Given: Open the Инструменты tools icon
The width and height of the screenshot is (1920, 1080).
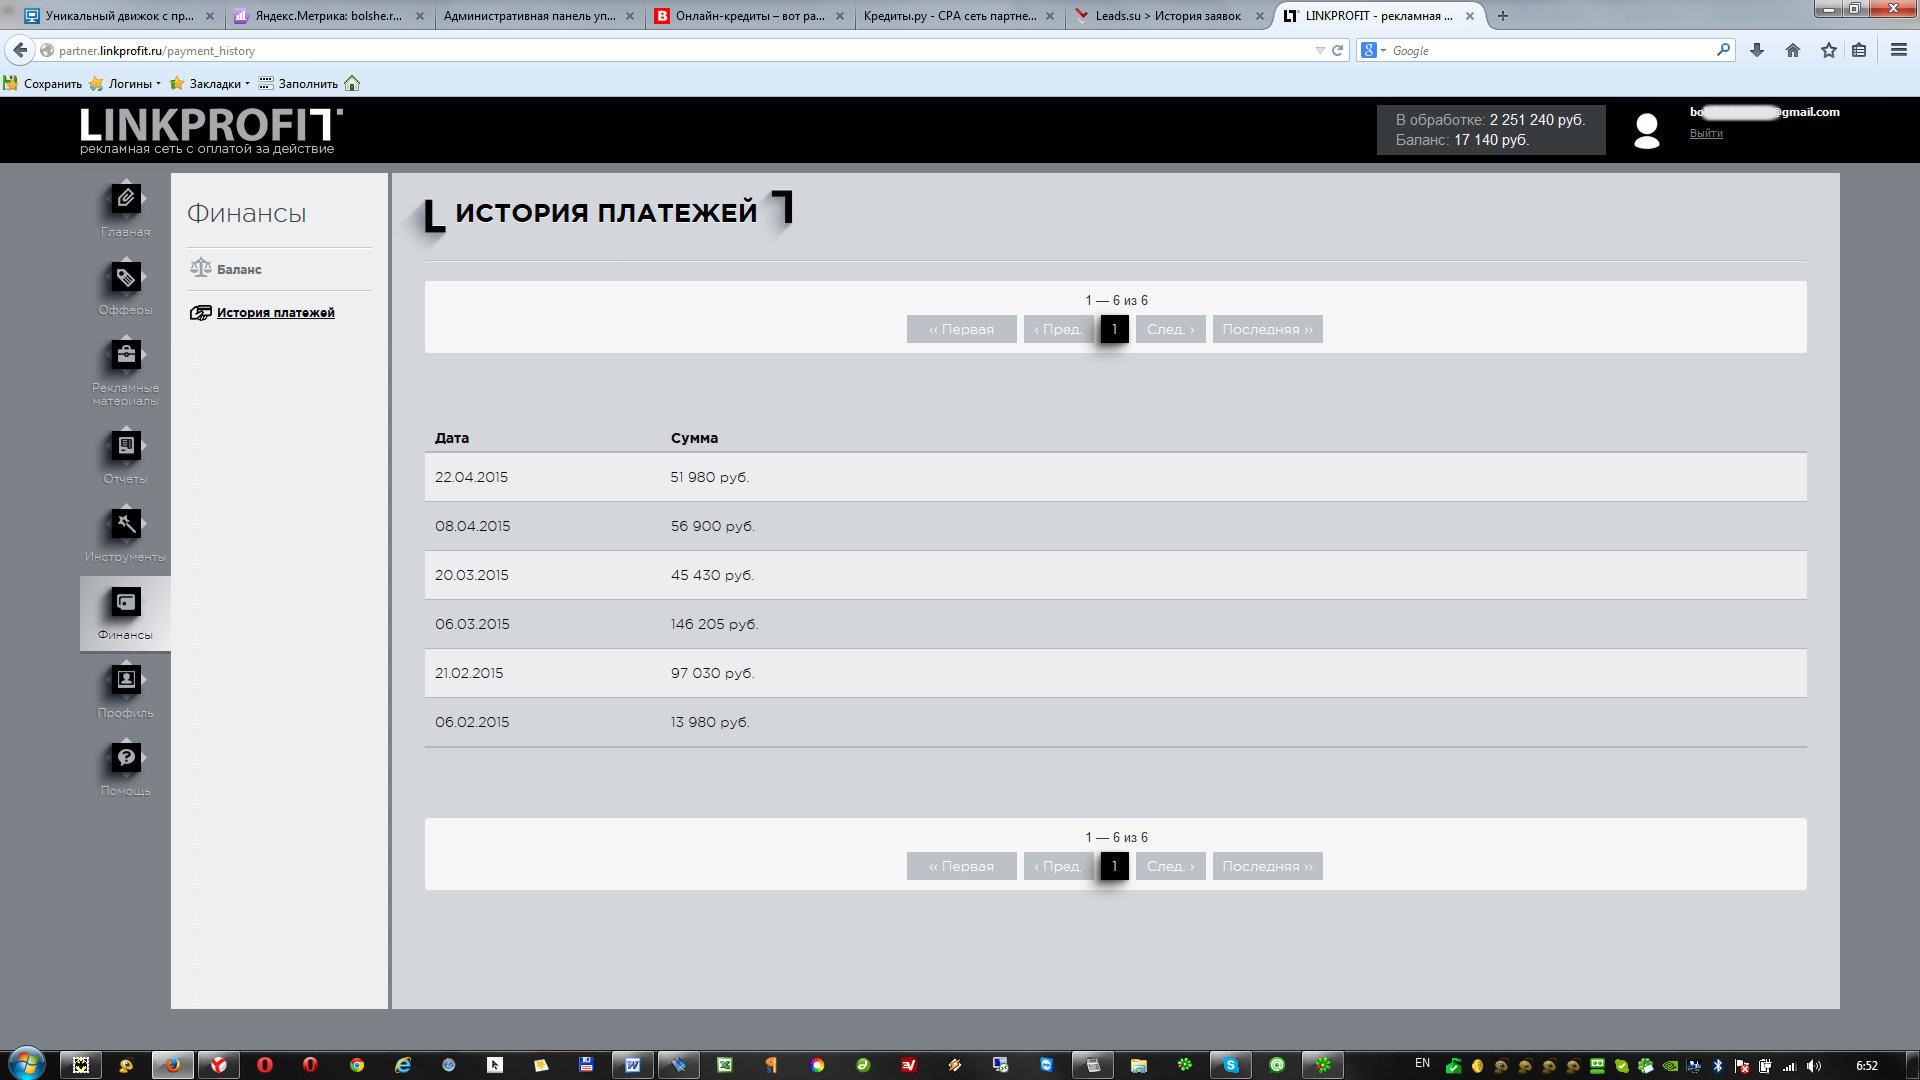Looking at the screenshot, I should pyautogui.click(x=125, y=523).
